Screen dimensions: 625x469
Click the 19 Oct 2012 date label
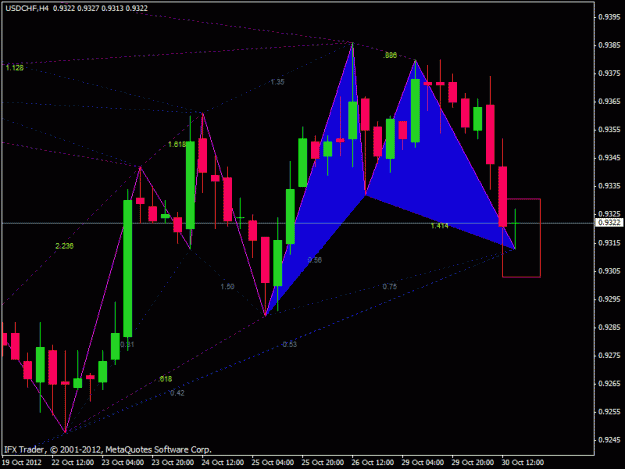[22, 462]
